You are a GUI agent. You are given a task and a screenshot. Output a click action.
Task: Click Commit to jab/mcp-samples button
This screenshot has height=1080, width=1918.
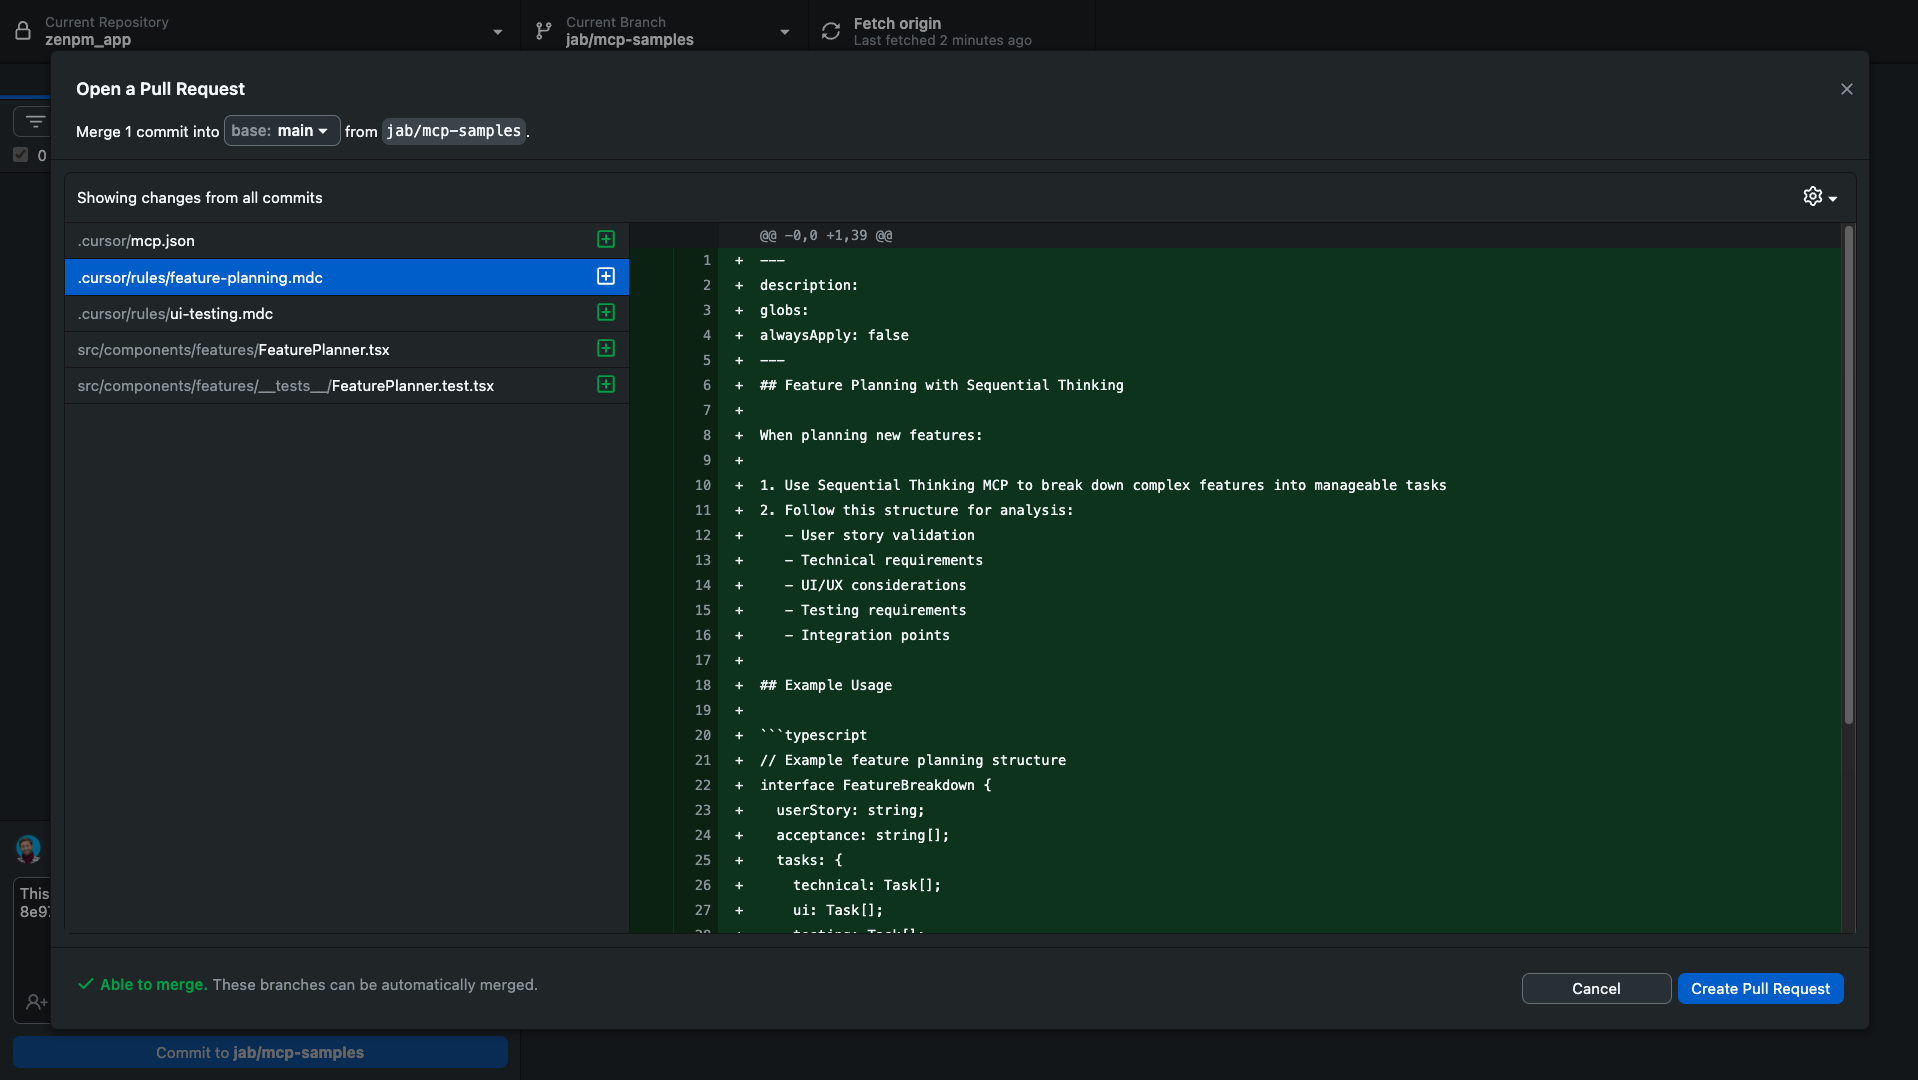coord(260,1052)
